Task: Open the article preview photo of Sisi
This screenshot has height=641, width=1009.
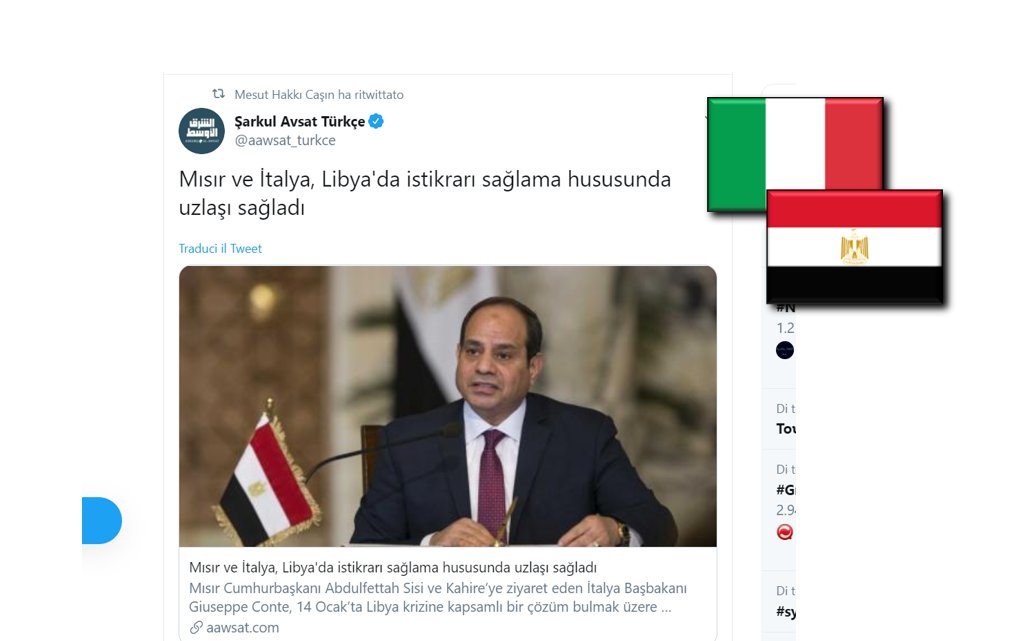Action: coord(447,406)
